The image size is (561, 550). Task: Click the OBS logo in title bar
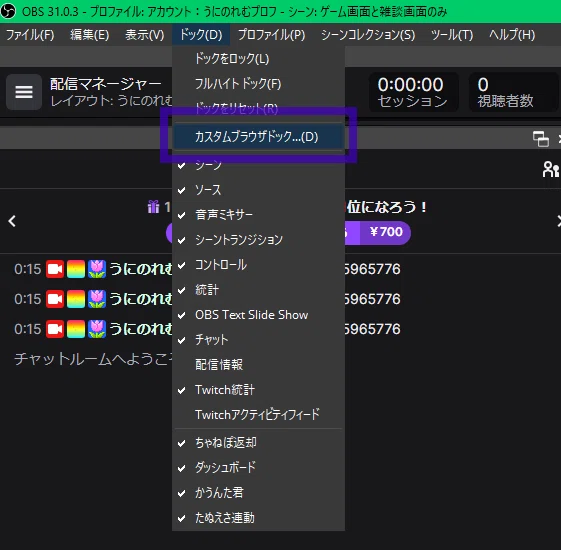pyautogui.click(x=8, y=11)
